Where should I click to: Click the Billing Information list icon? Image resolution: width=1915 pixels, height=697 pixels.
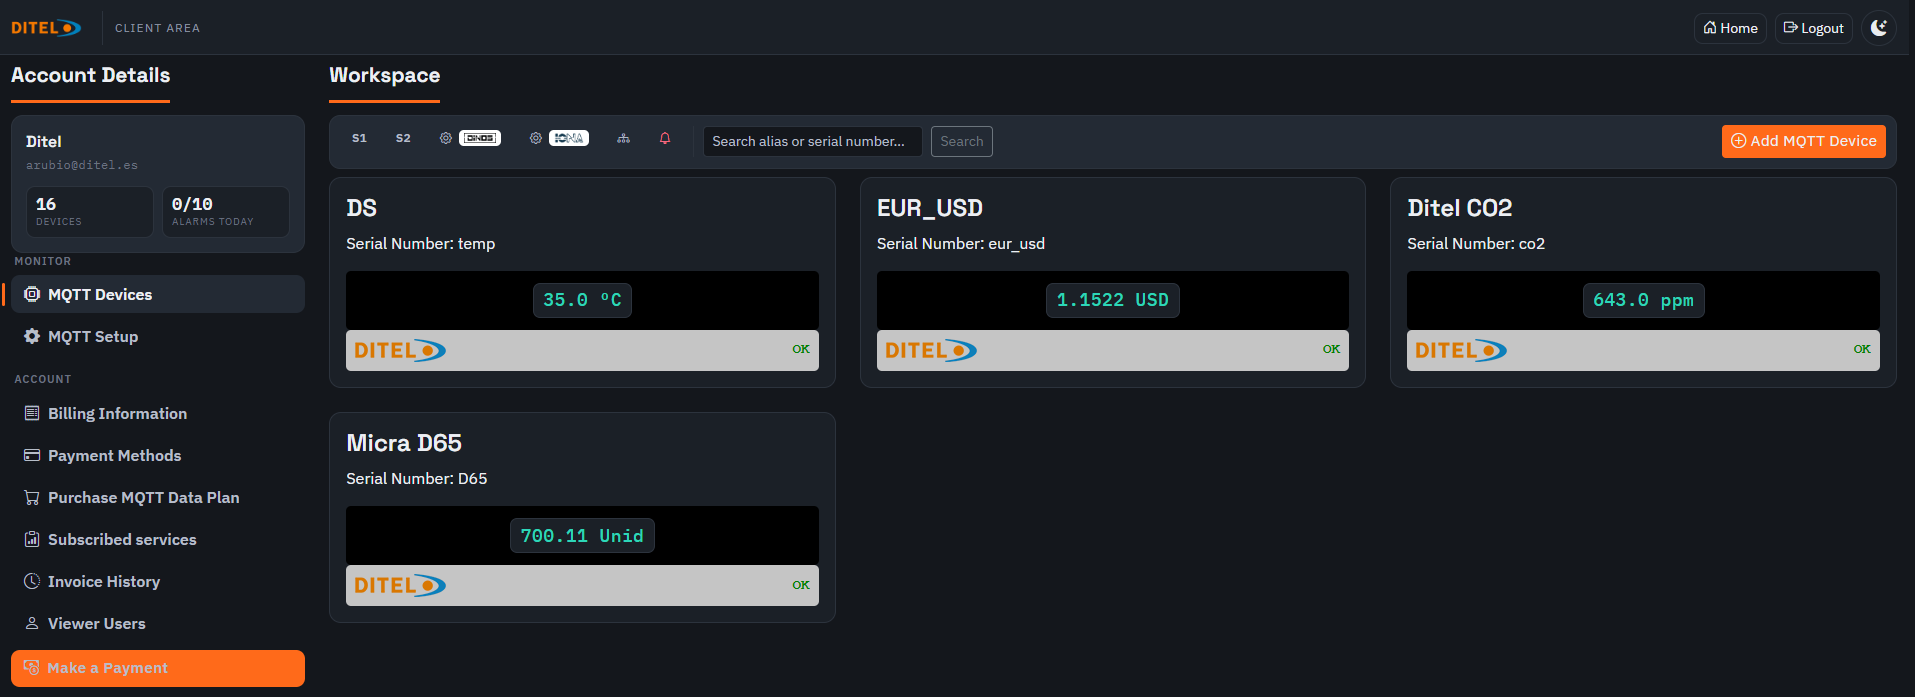coord(32,413)
